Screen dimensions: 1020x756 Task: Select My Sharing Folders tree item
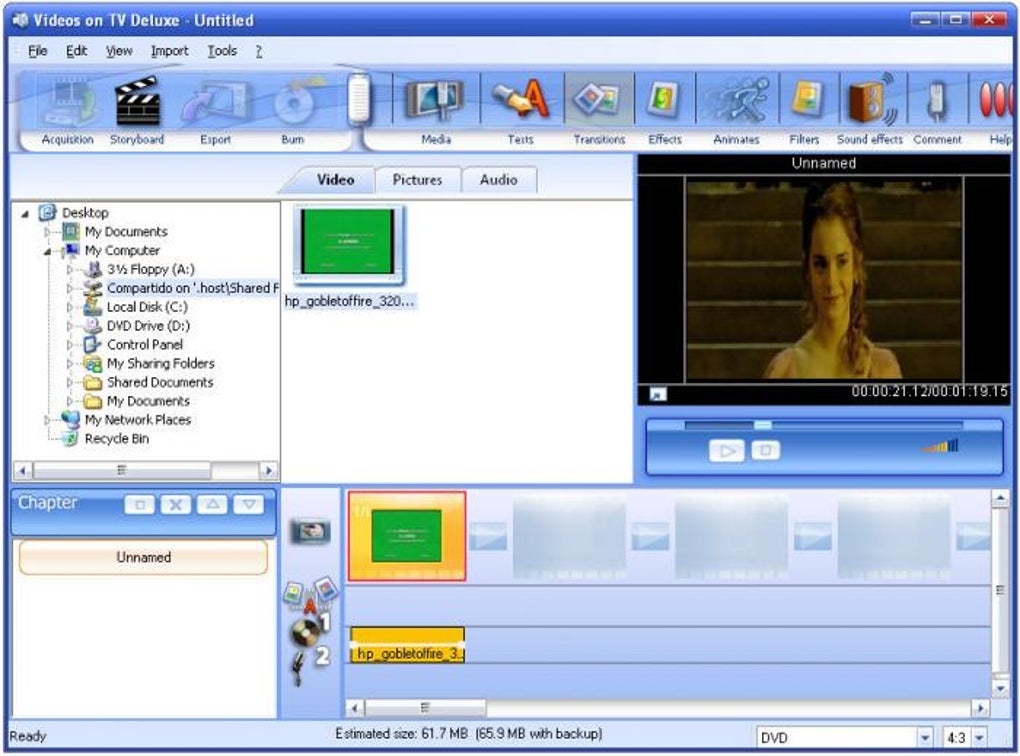[161, 364]
